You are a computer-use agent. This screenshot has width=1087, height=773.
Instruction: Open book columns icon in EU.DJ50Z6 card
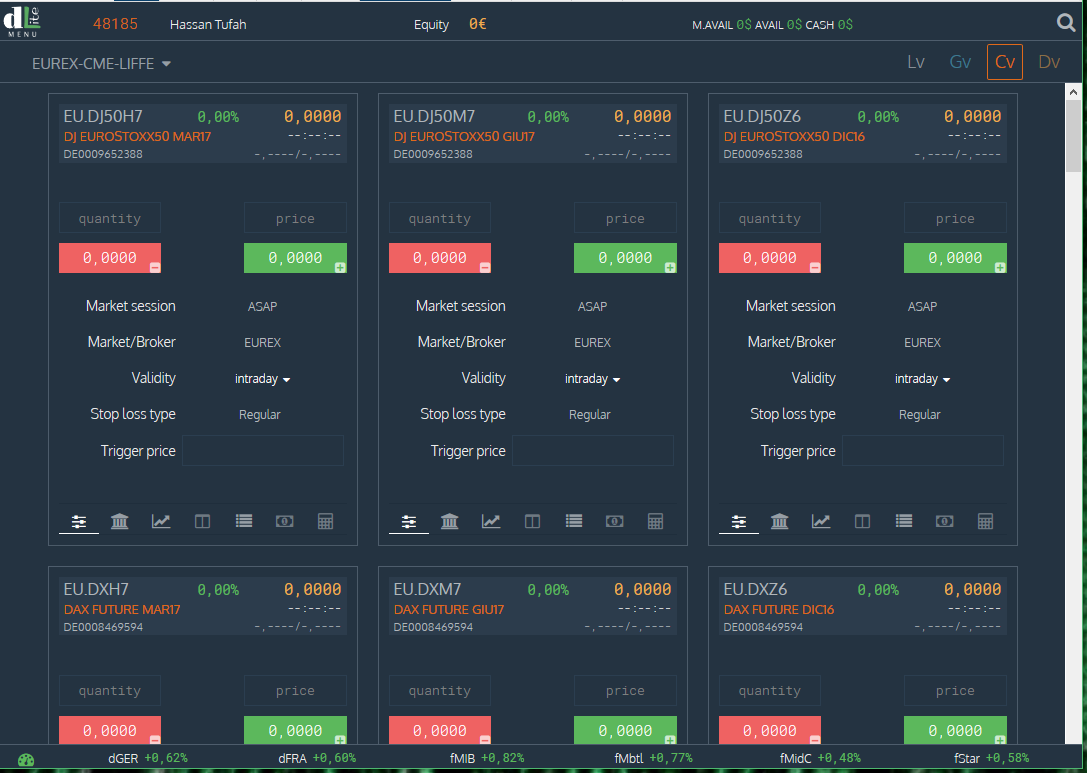tap(862, 521)
